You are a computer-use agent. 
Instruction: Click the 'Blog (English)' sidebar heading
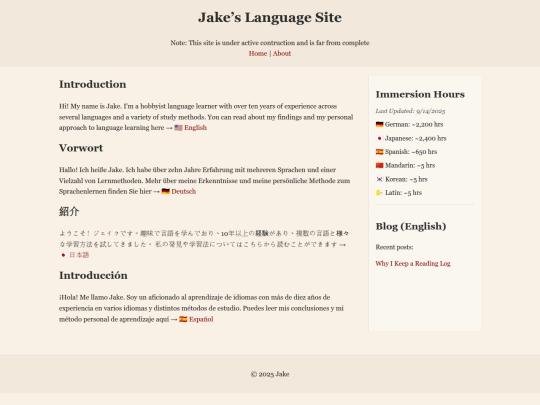[x=411, y=226]
